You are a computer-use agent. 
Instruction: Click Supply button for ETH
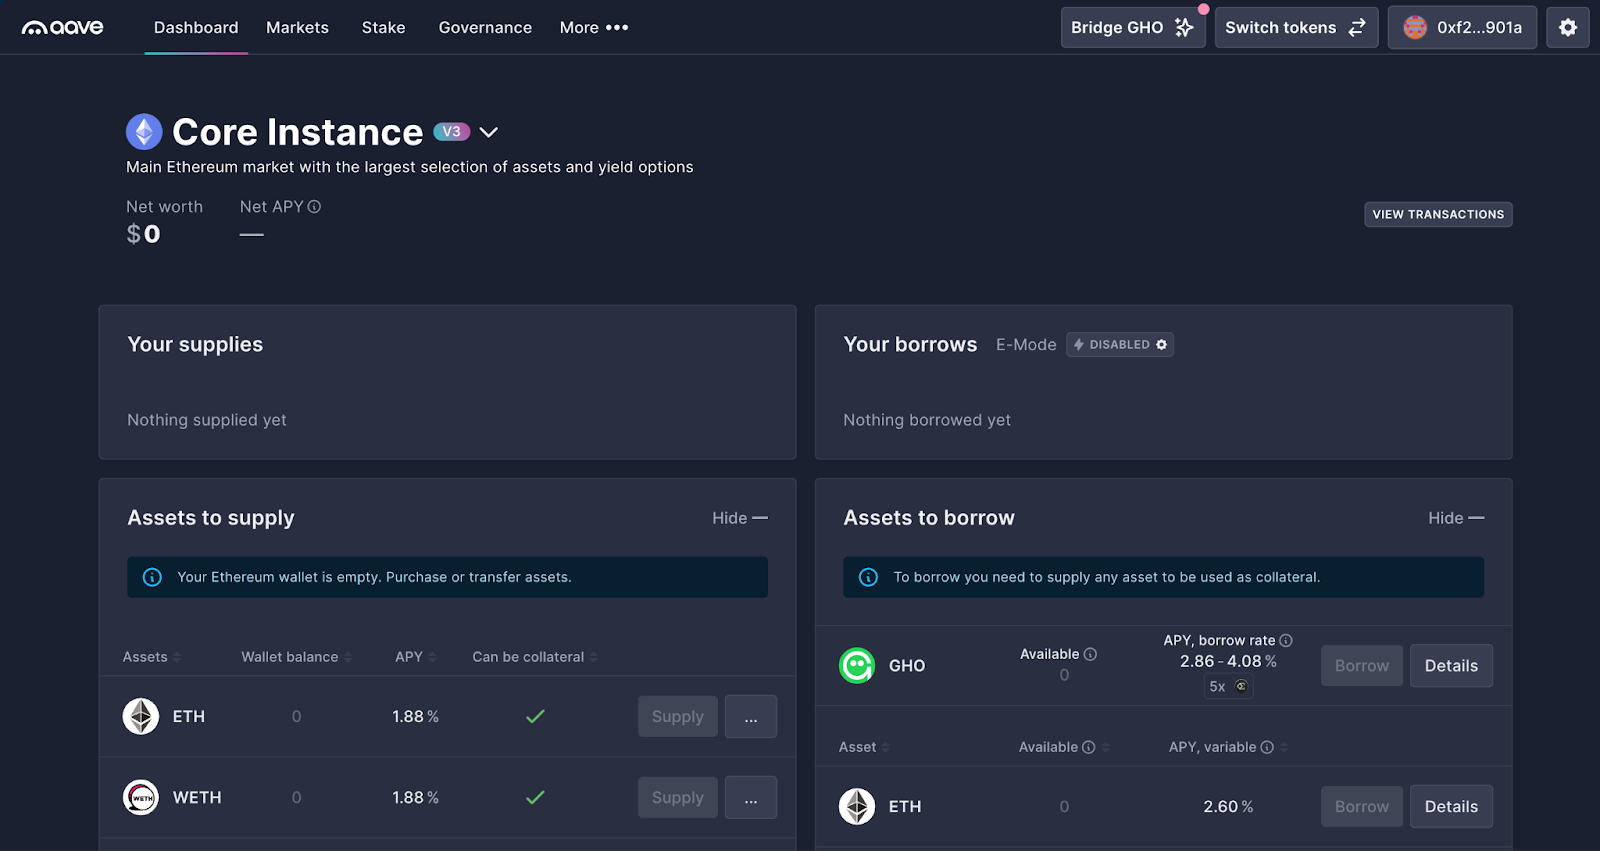(678, 716)
